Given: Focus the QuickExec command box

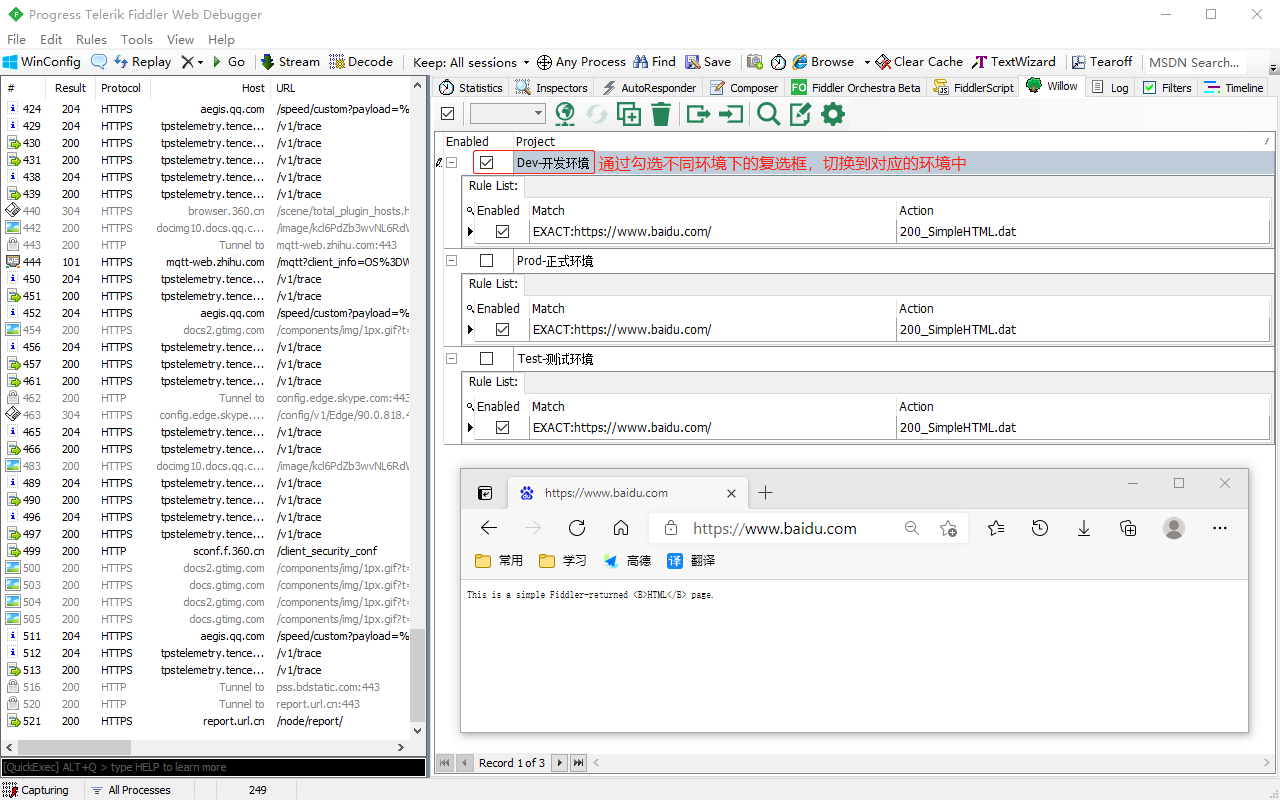Looking at the screenshot, I should click(213, 767).
